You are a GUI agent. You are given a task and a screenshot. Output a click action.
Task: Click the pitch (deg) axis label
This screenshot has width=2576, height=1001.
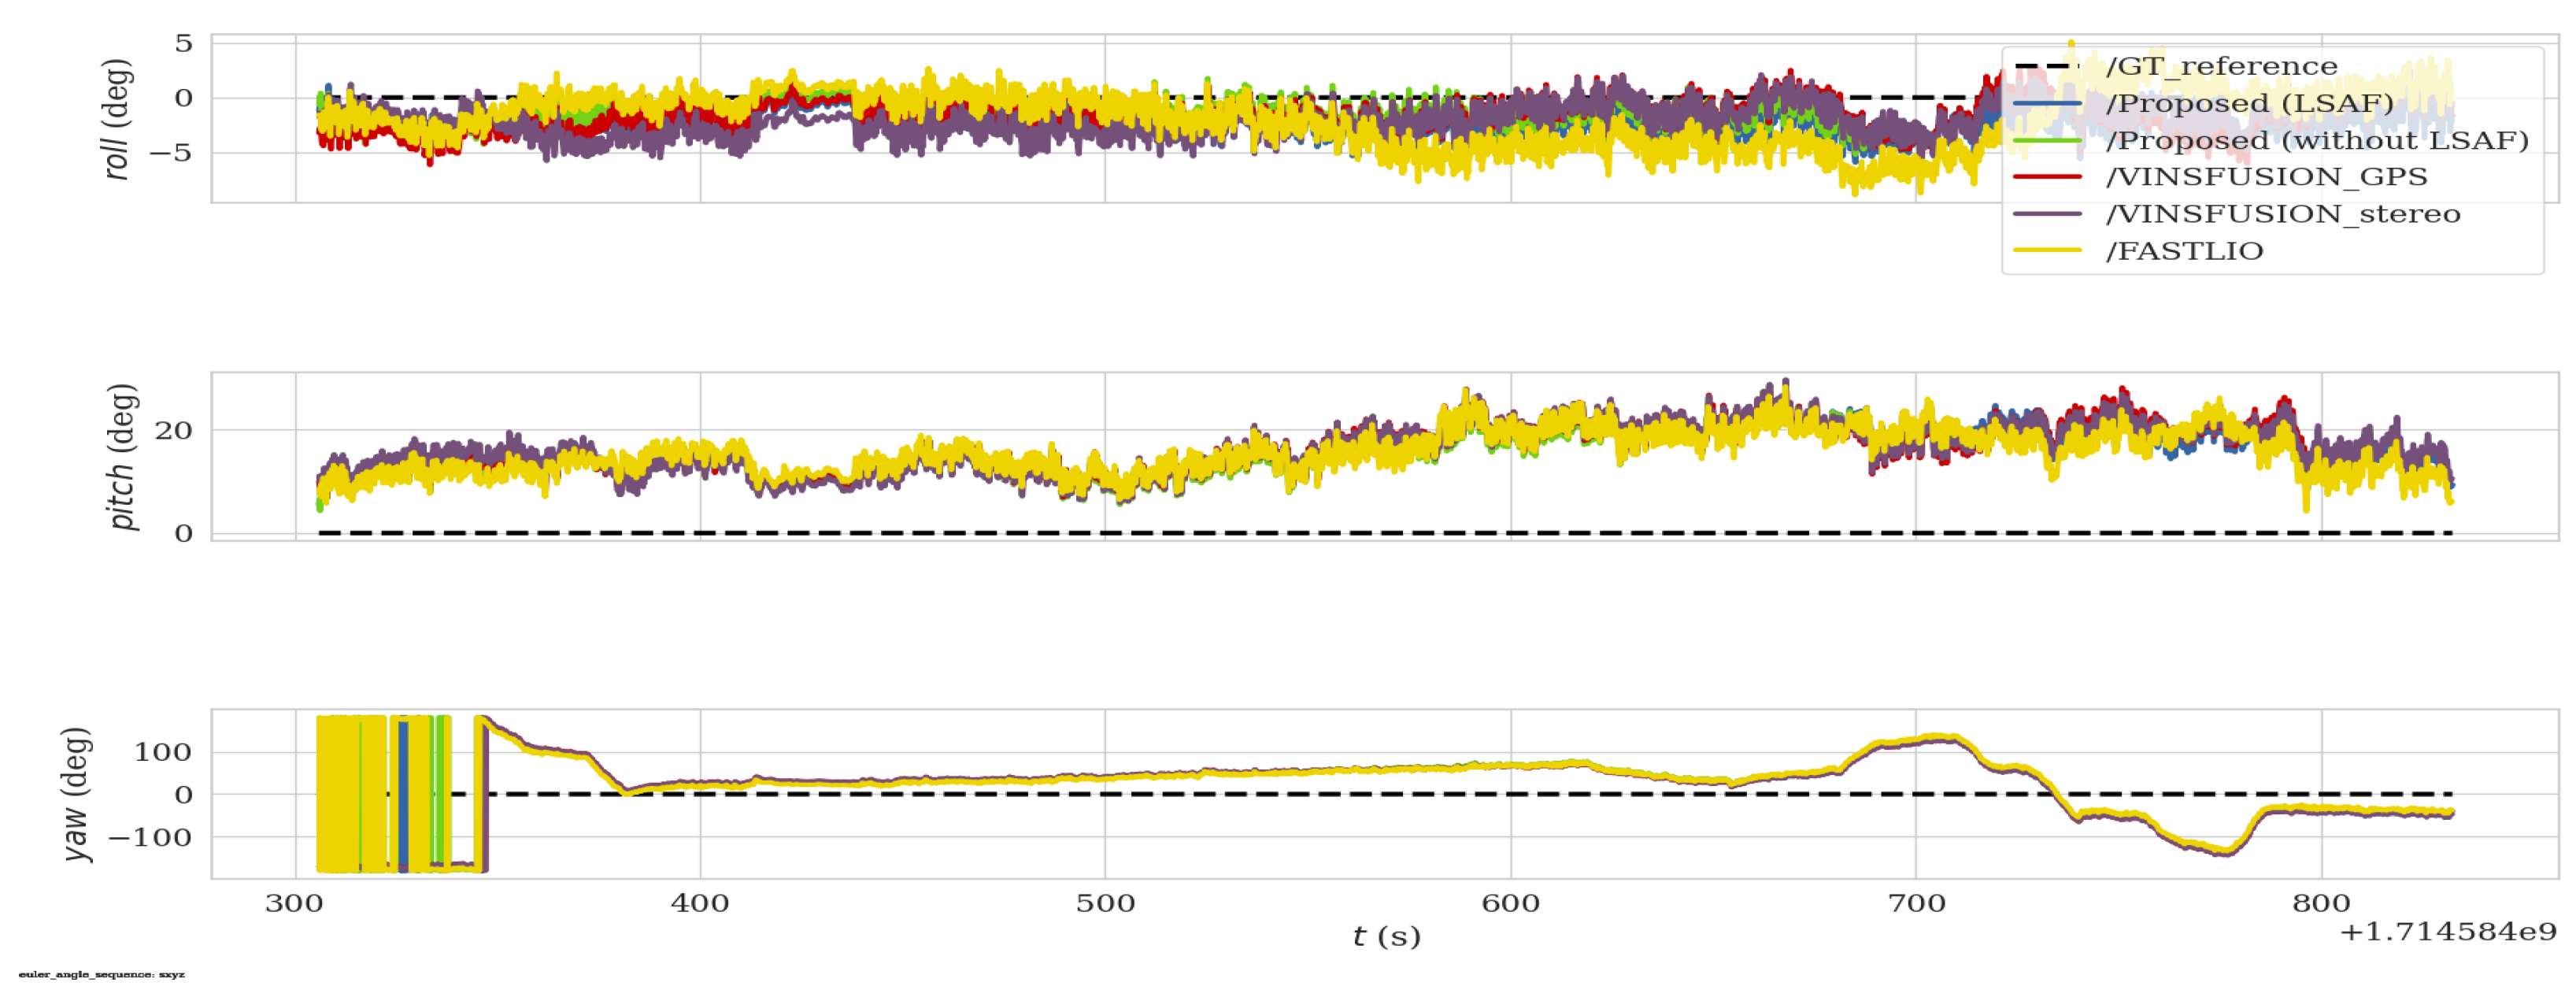121,456
